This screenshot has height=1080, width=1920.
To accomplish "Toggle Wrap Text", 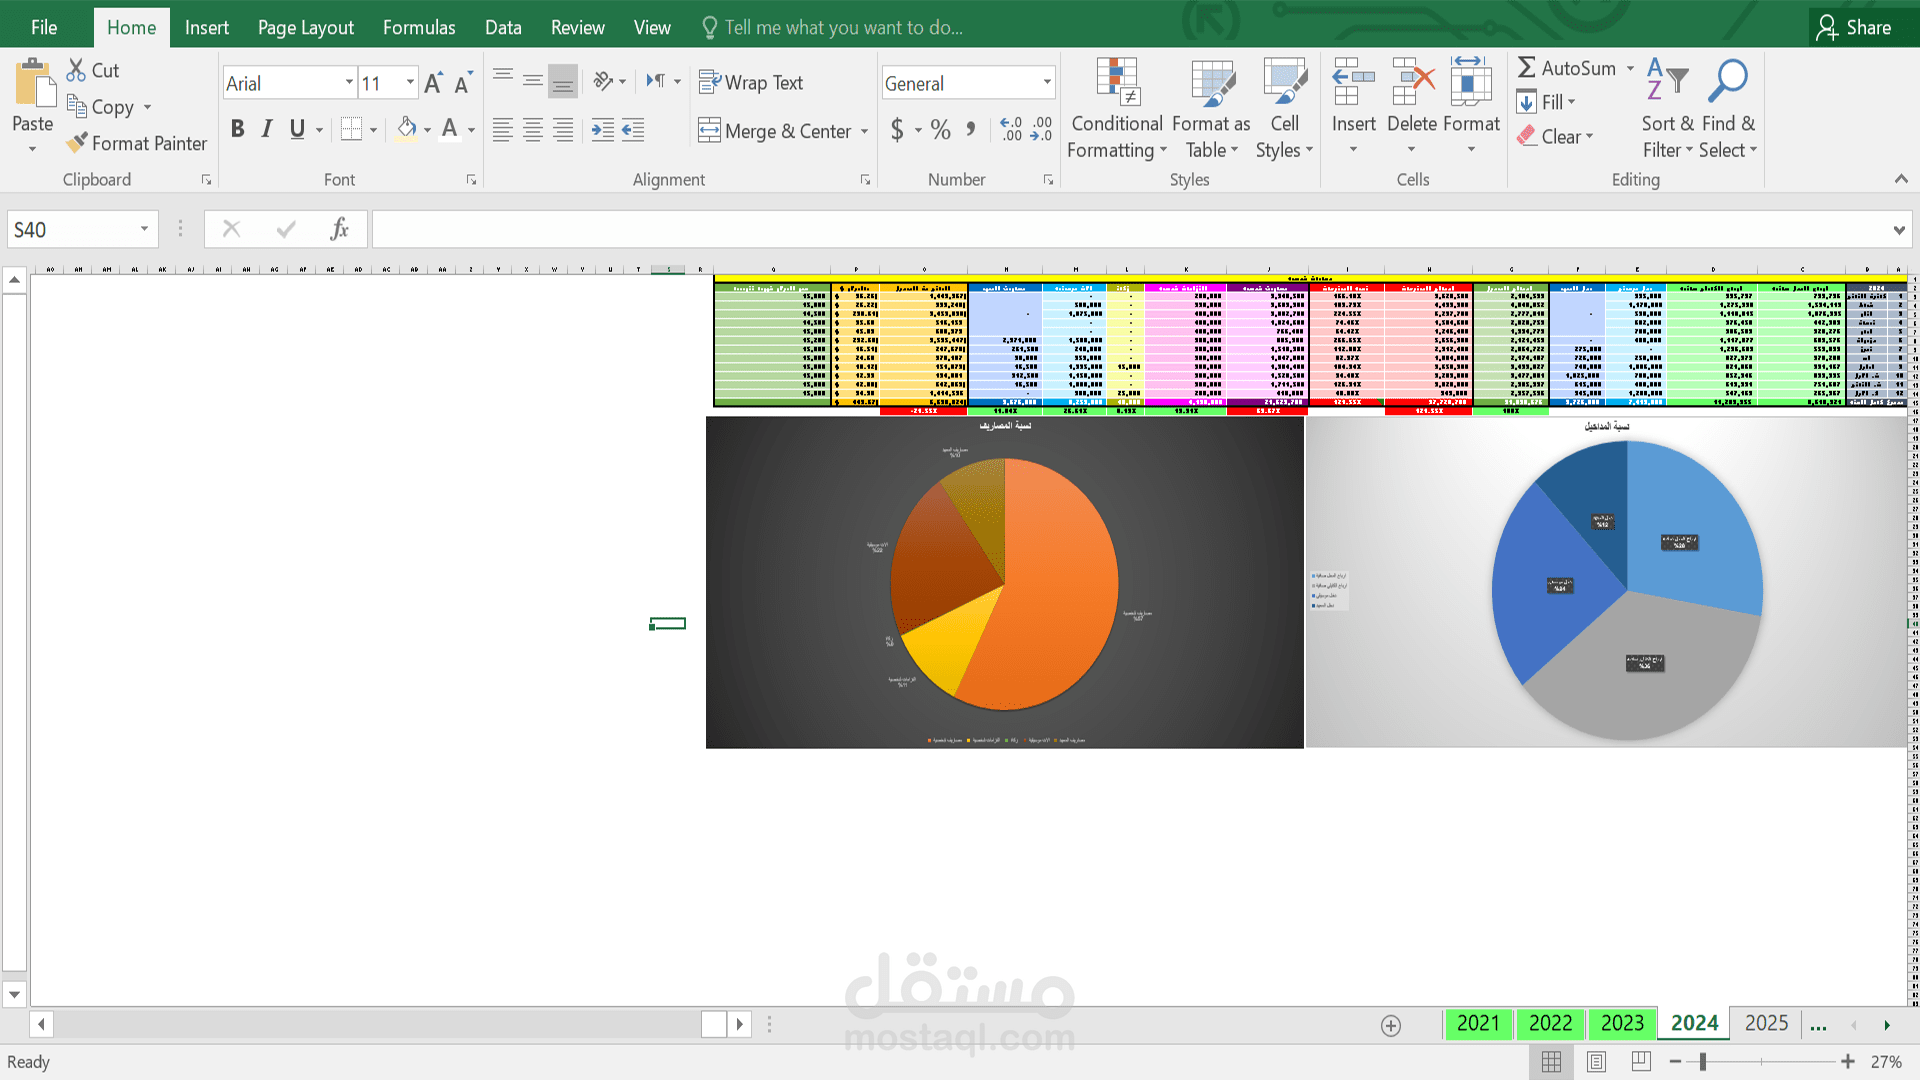I will 751,82.
